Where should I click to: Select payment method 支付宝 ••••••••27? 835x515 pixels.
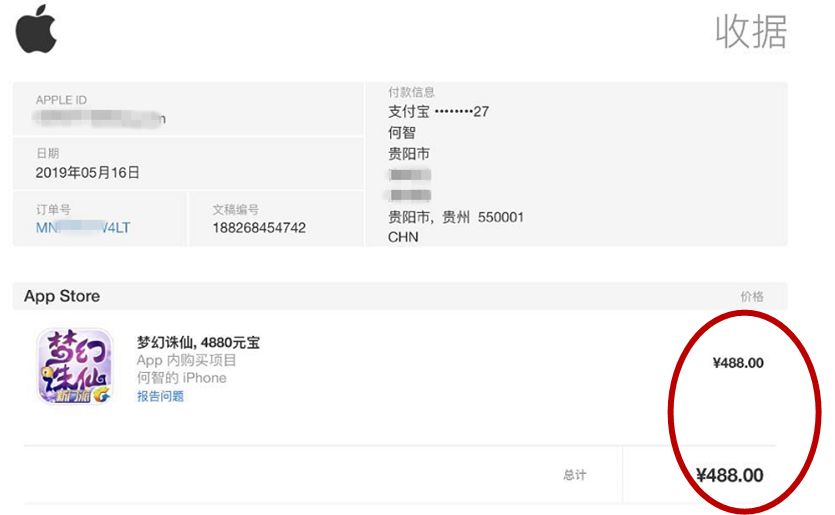(x=438, y=112)
